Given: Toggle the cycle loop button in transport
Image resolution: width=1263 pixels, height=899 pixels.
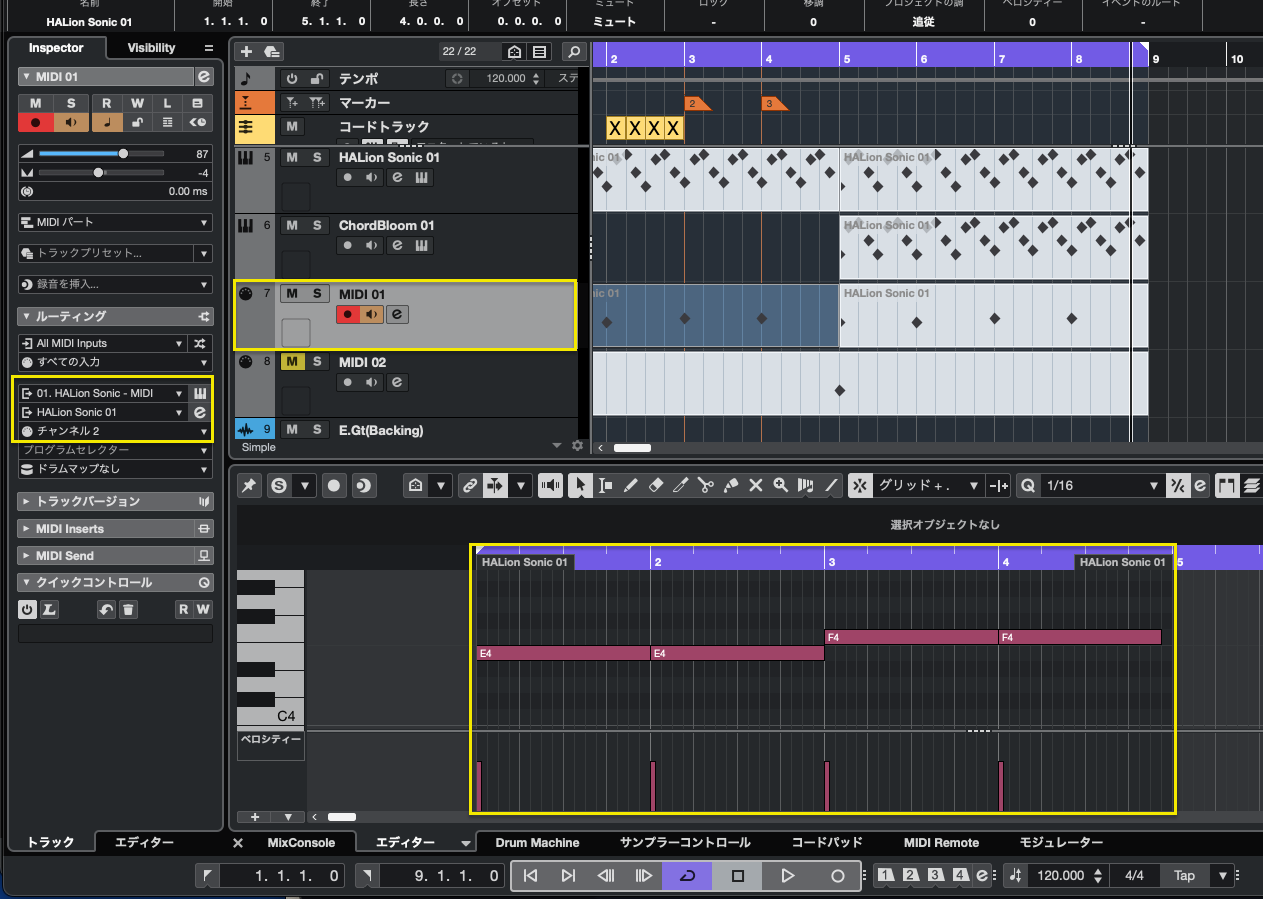Looking at the screenshot, I should coord(687,876).
